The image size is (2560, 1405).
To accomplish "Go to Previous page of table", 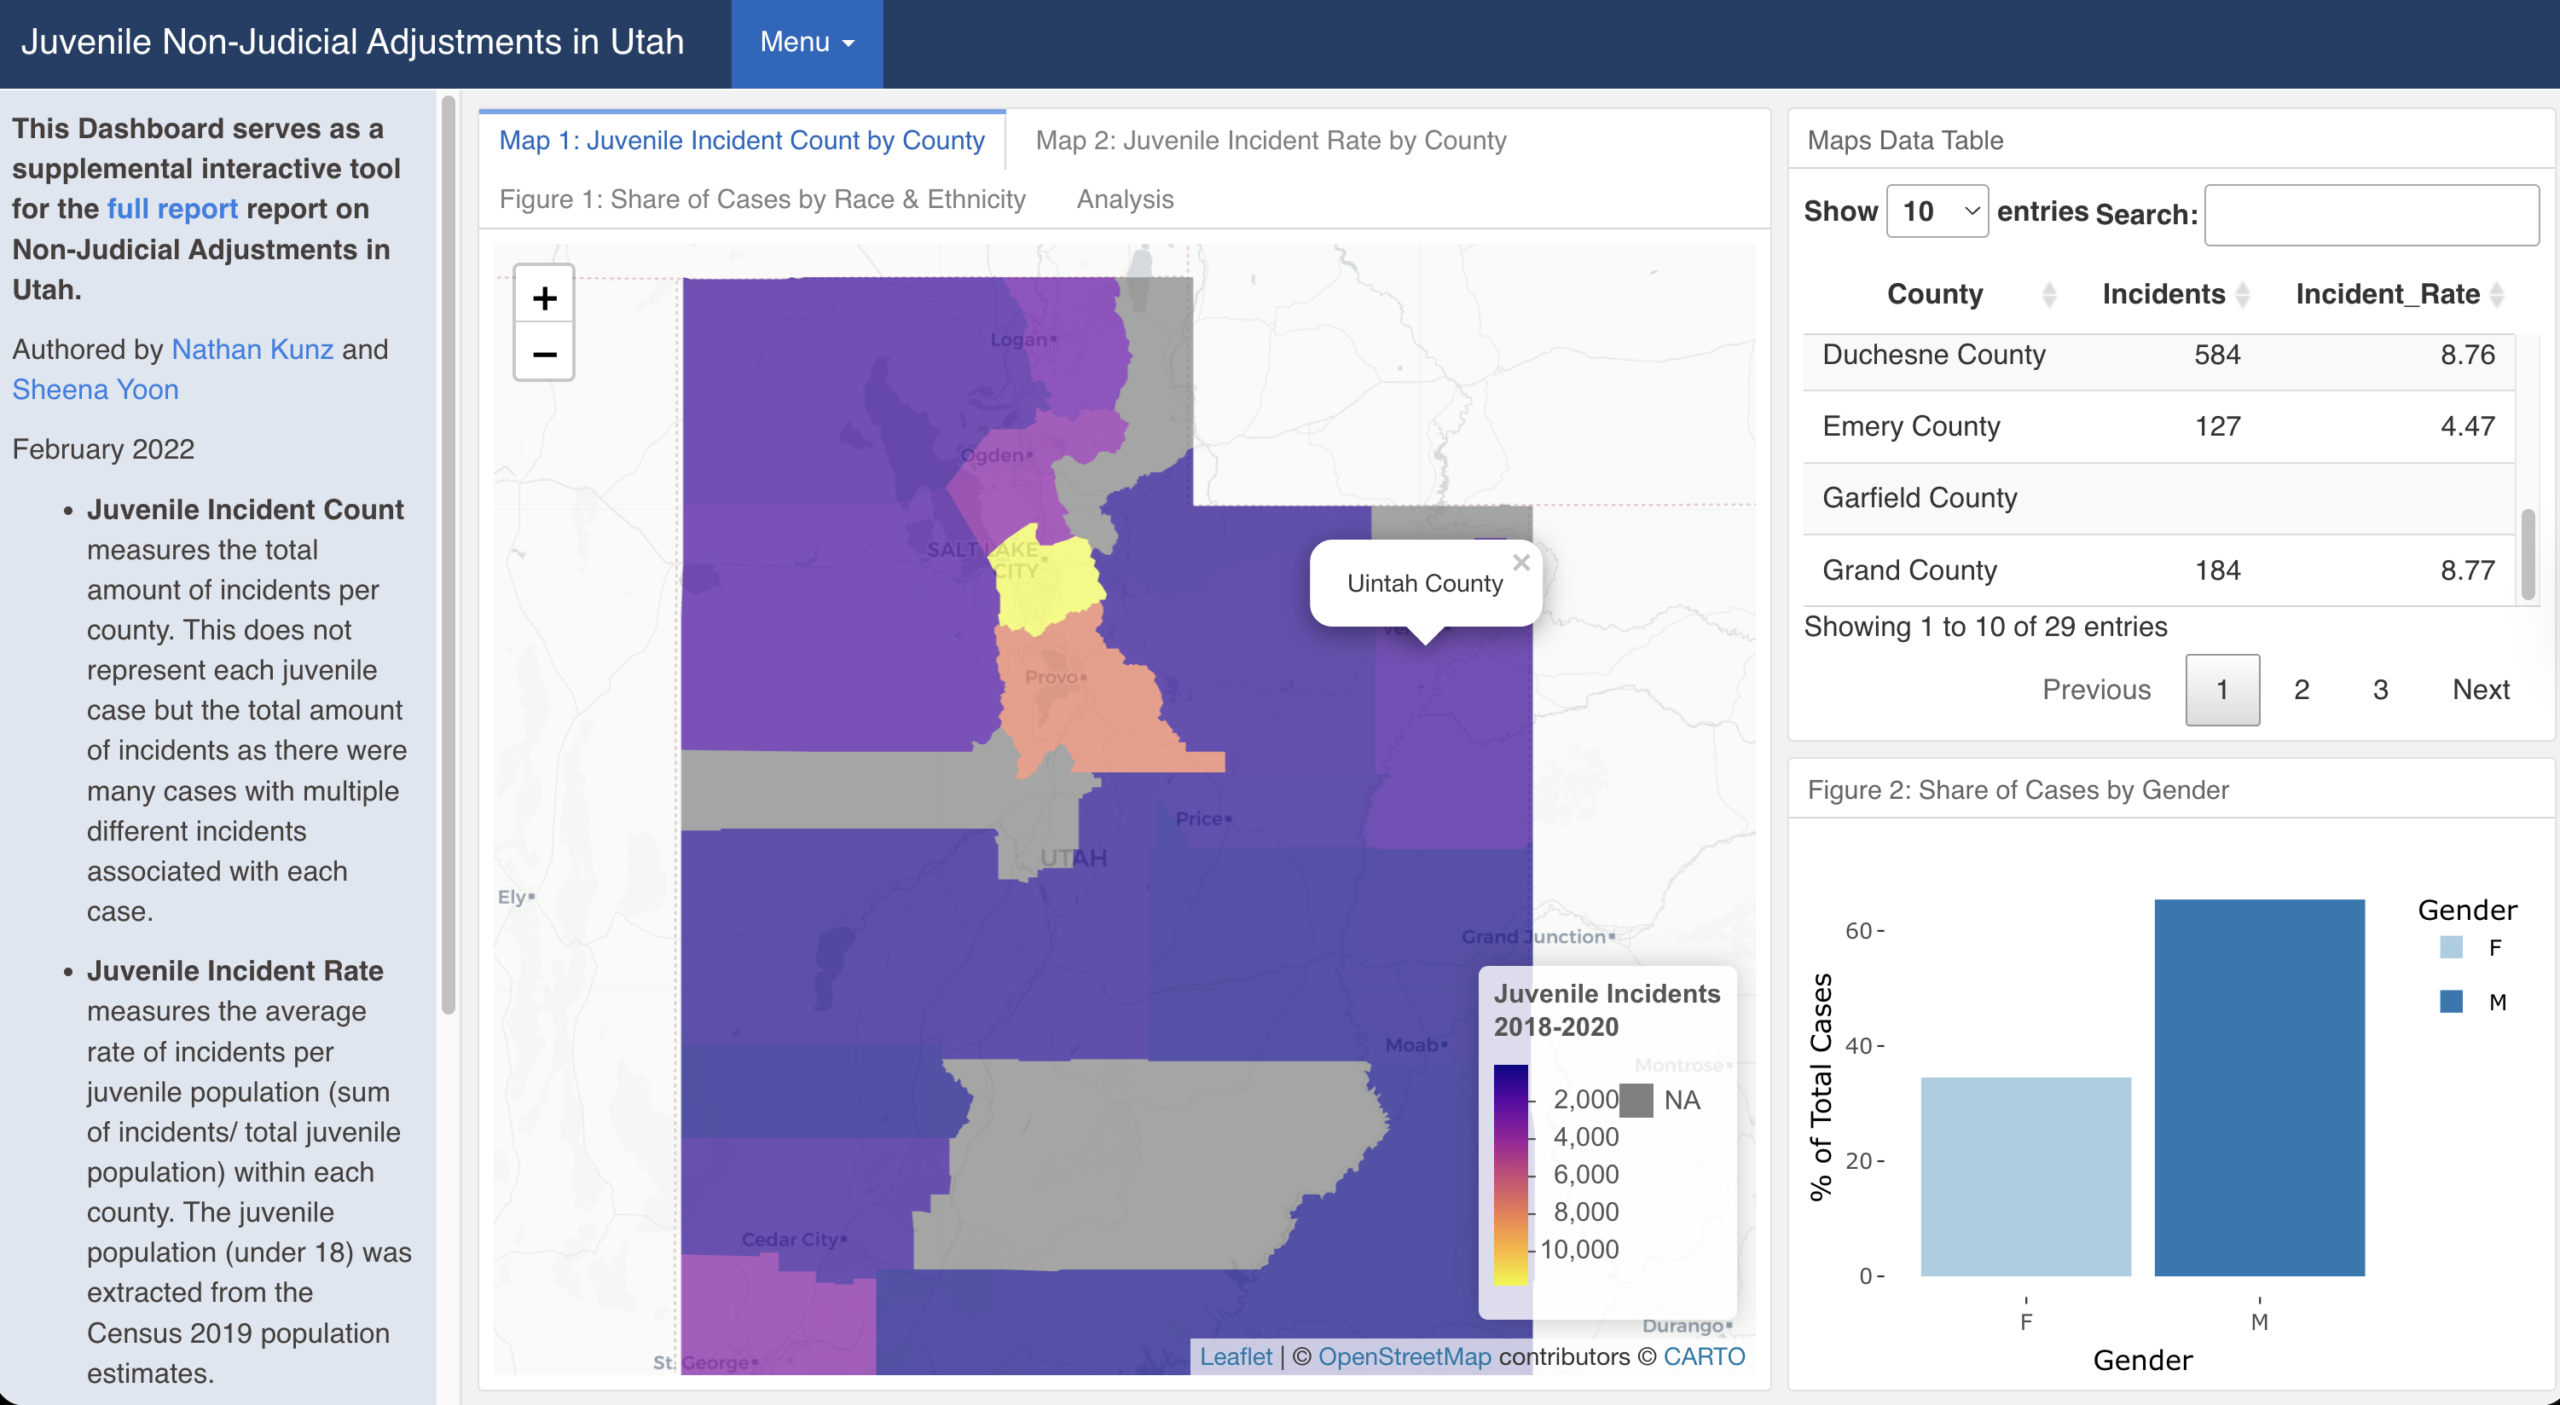I will click(2096, 690).
